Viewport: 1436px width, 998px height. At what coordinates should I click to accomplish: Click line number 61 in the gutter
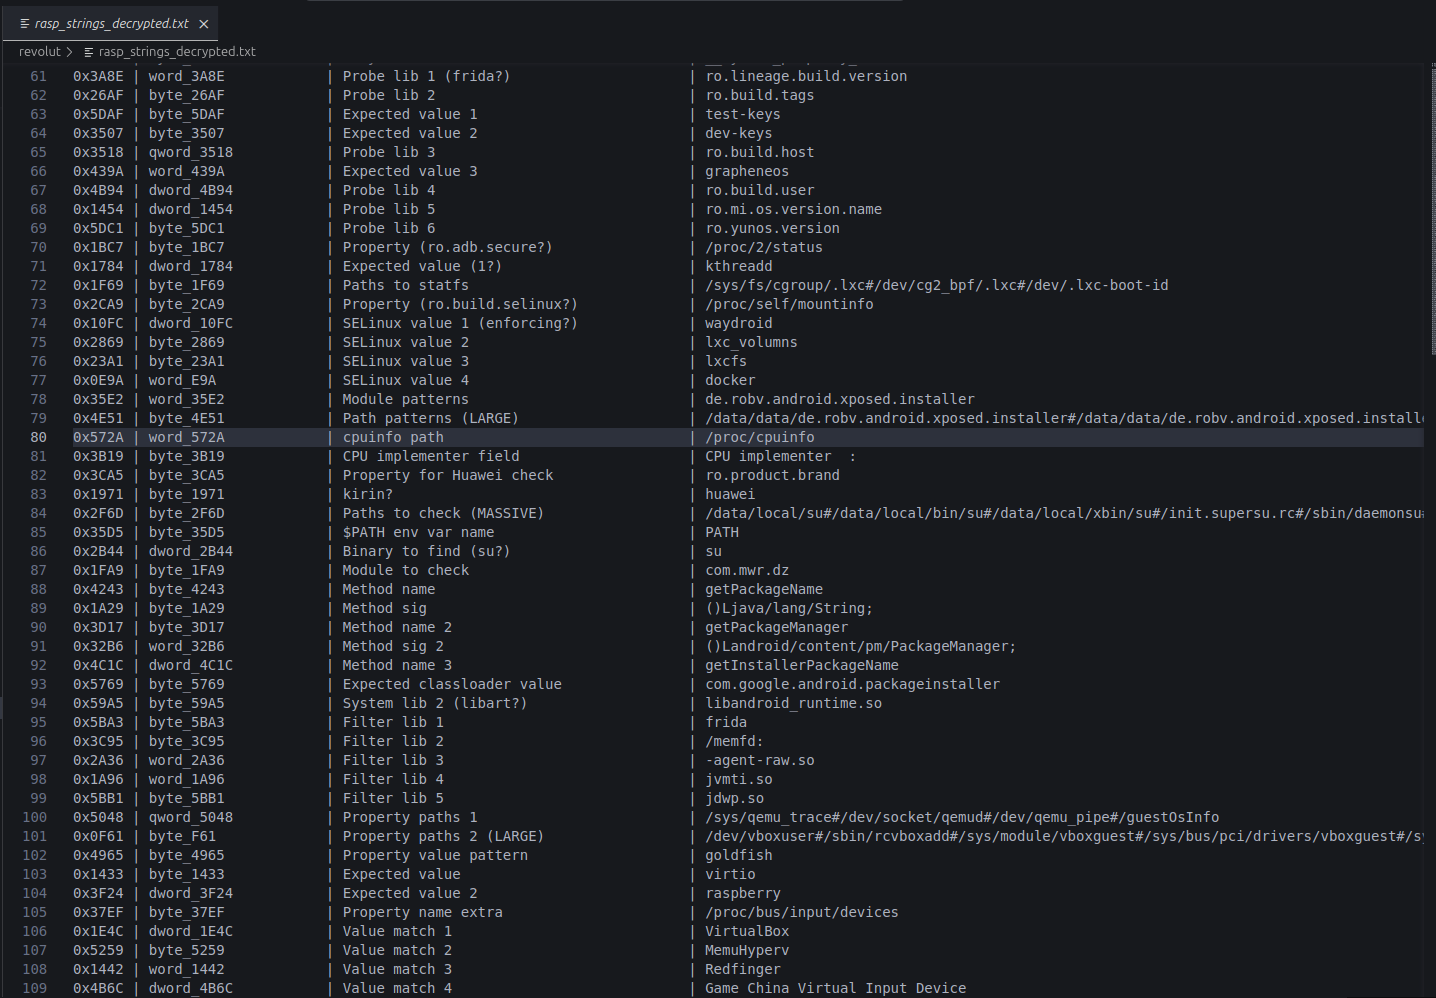pos(38,76)
